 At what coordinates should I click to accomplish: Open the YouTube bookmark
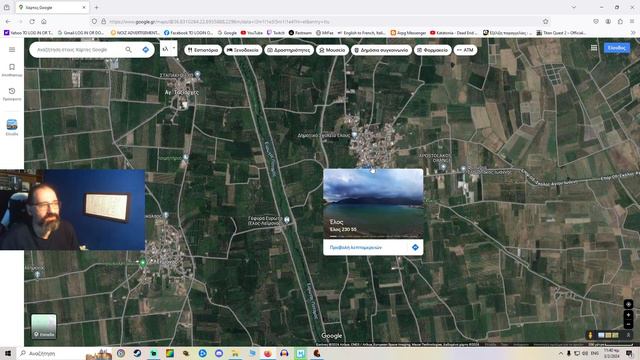click(x=251, y=33)
